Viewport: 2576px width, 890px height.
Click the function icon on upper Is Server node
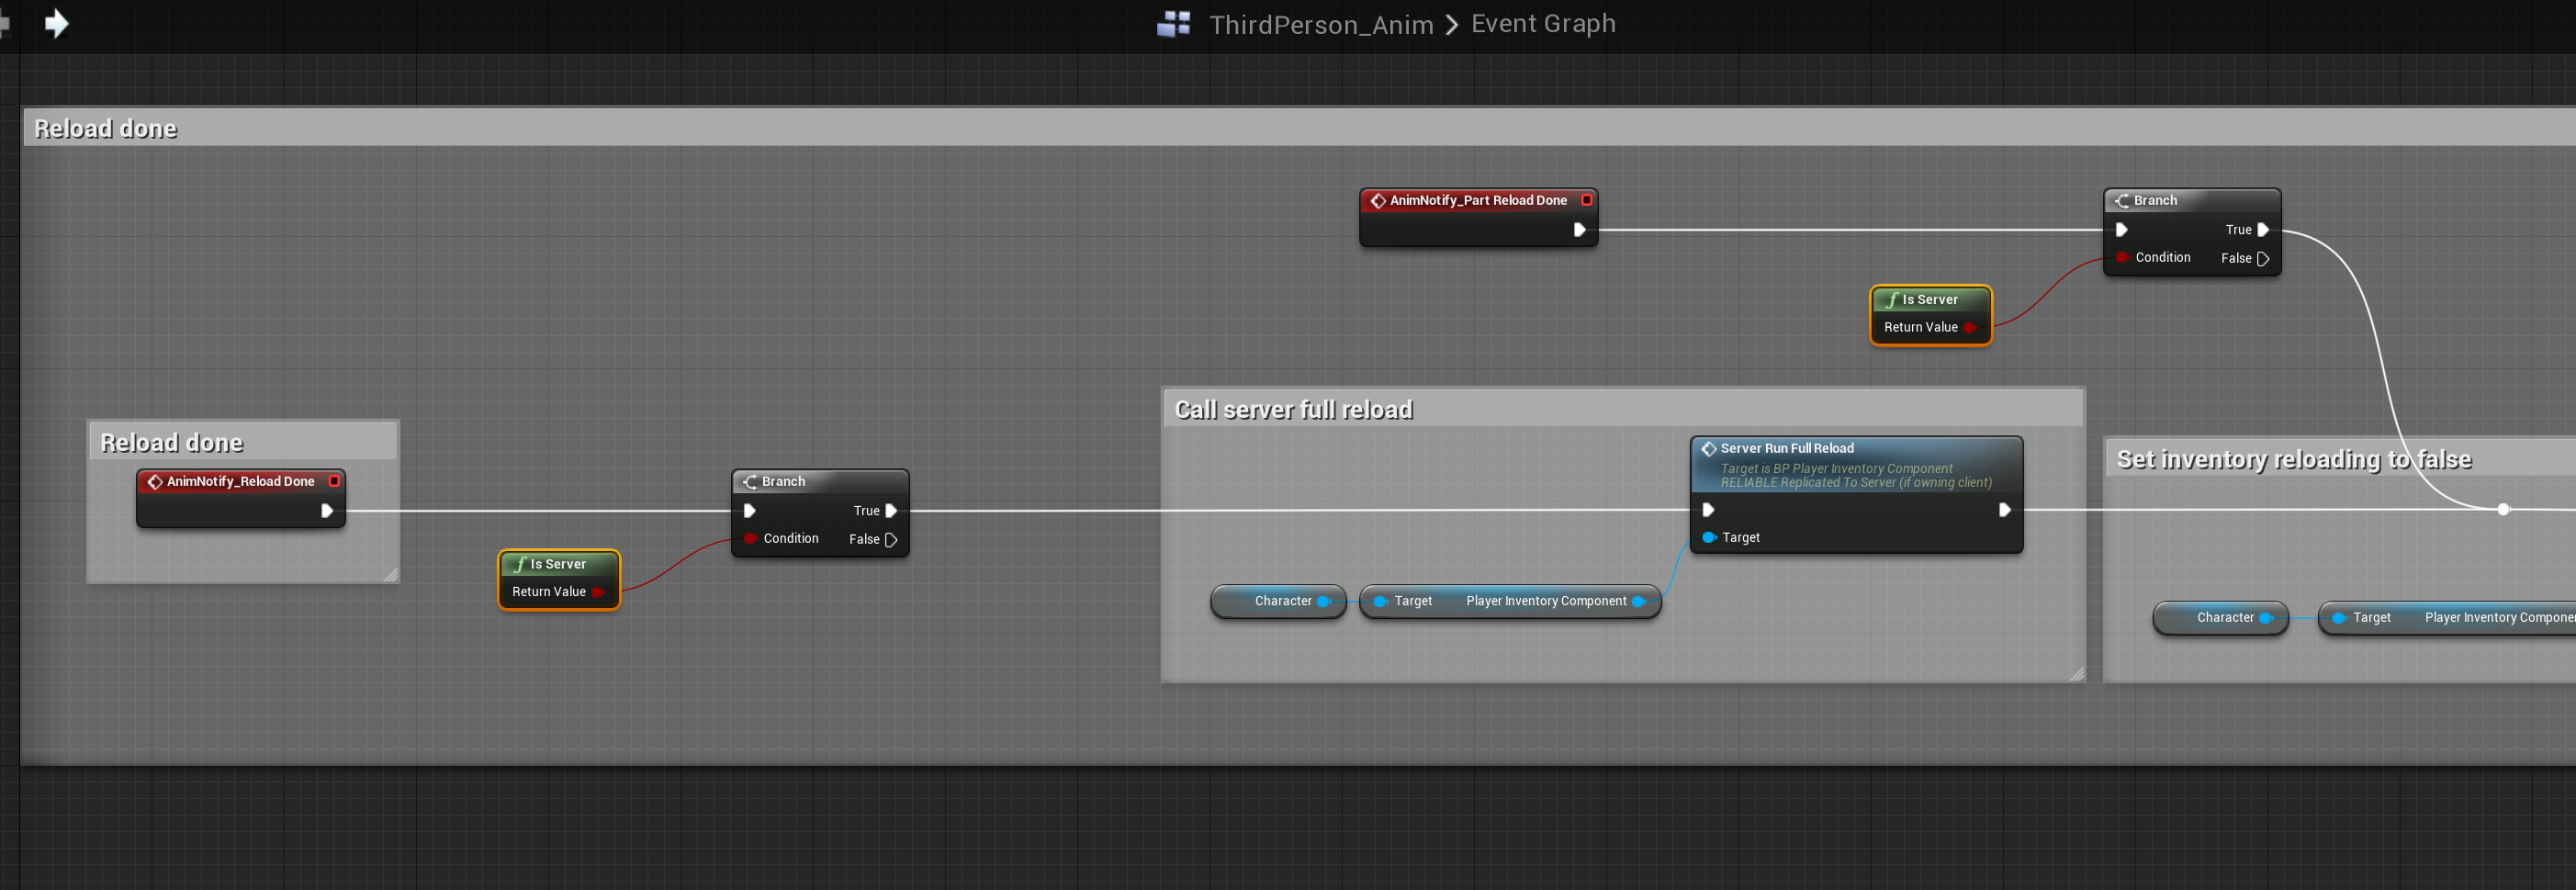(x=1892, y=299)
